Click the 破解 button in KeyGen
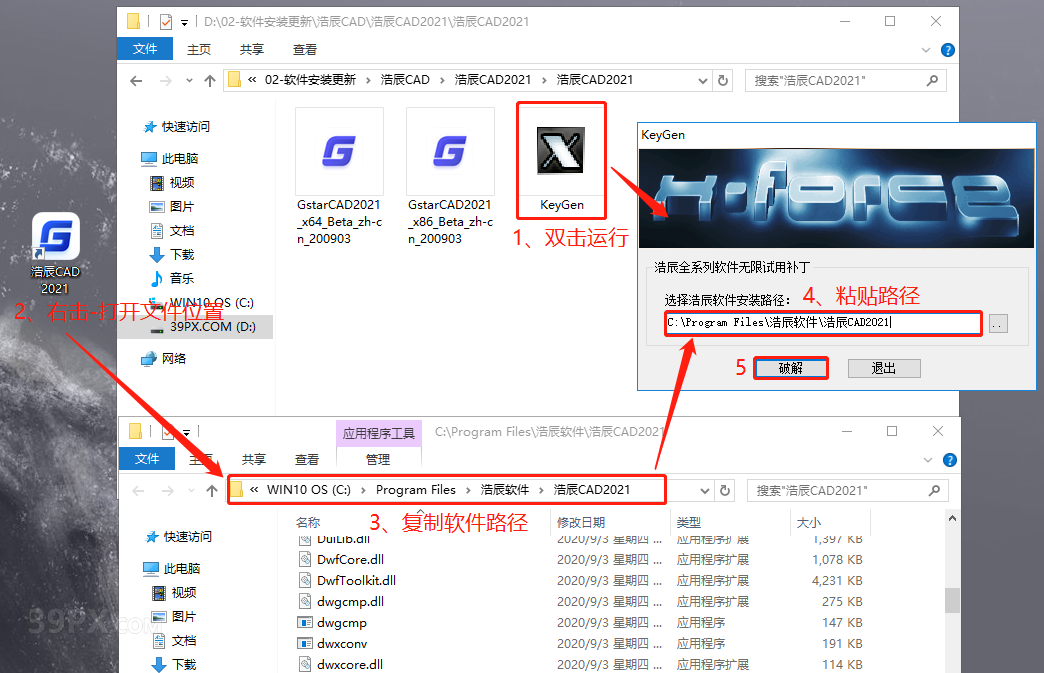 tap(791, 368)
